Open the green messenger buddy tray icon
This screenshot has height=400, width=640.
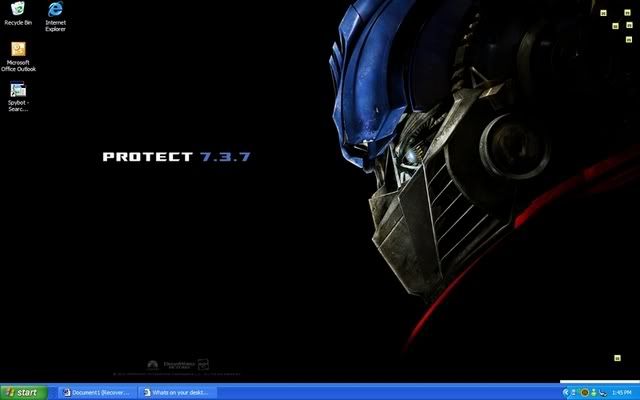point(593,393)
